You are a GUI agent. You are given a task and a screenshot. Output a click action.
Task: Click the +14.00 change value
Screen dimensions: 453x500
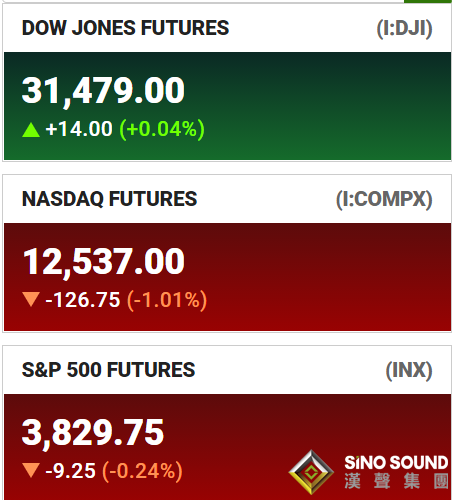(79, 129)
